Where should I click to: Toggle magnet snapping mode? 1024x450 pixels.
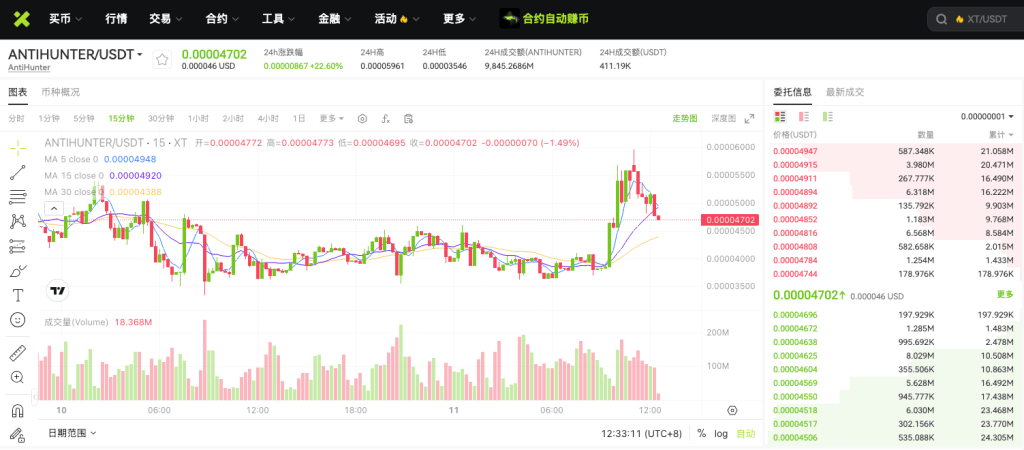pos(18,411)
